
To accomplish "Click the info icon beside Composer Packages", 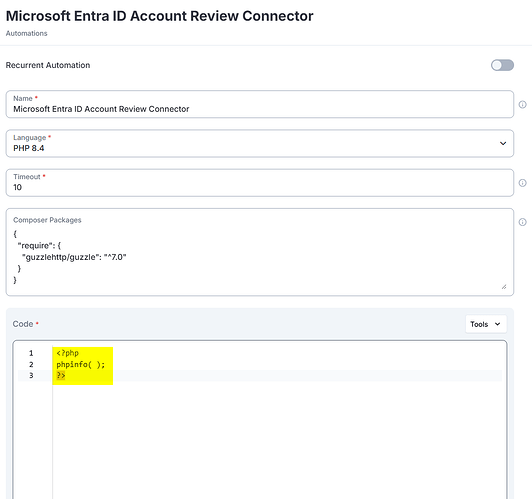I will [x=522, y=222].
